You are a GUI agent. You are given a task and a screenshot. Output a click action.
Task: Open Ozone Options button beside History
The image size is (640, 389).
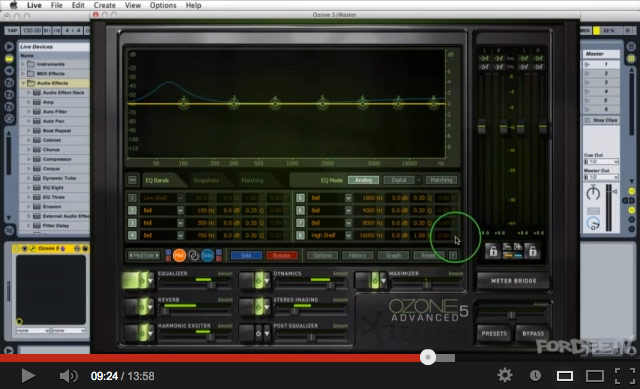click(x=322, y=256)
